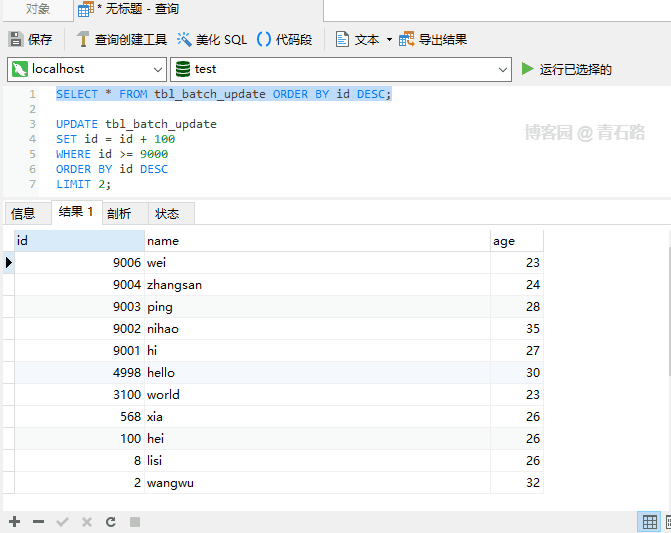Switch to the Objects (对象) tab
The image size is (671, 533).
(38, 9)
